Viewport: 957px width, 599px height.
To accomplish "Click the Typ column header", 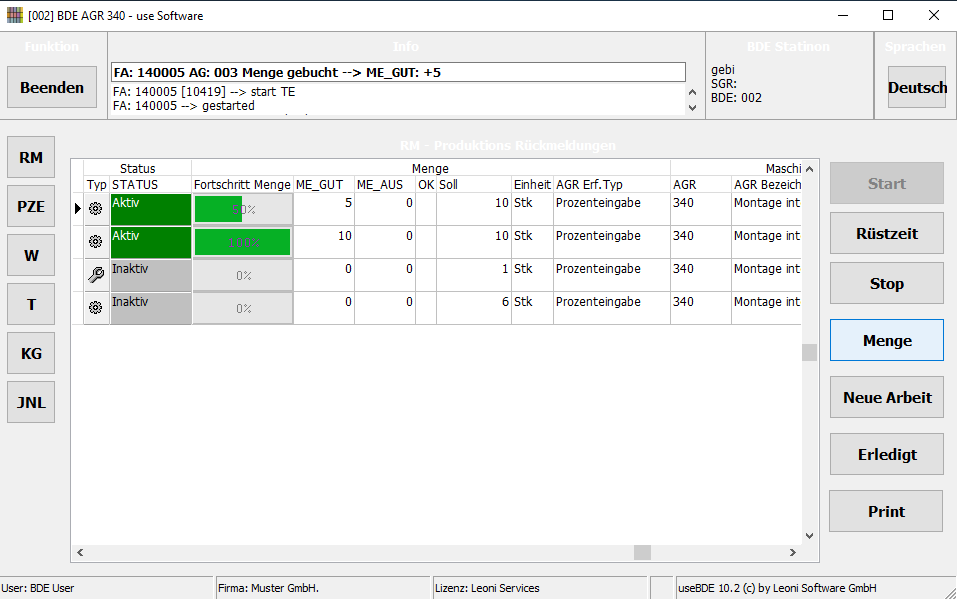I will (96, 184).
